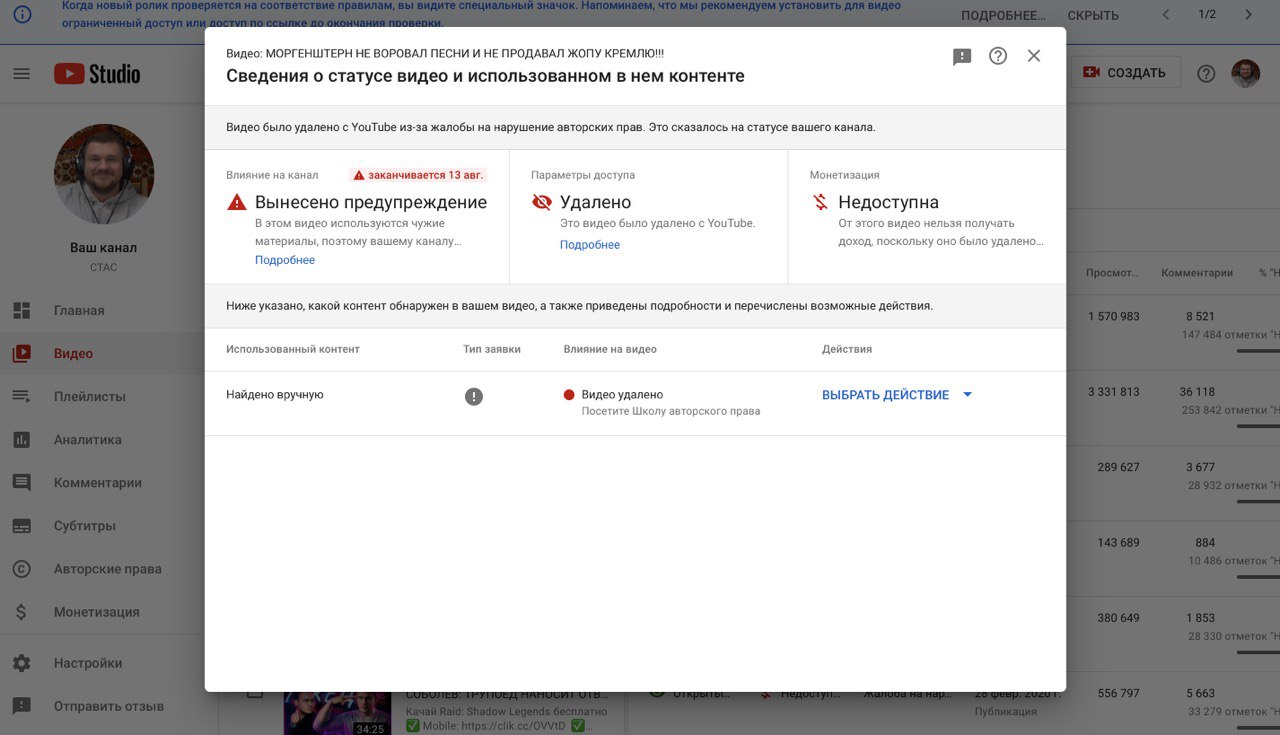Open account avatar menu
This screenshot has width=1280, height=735.
[1245, 73]
